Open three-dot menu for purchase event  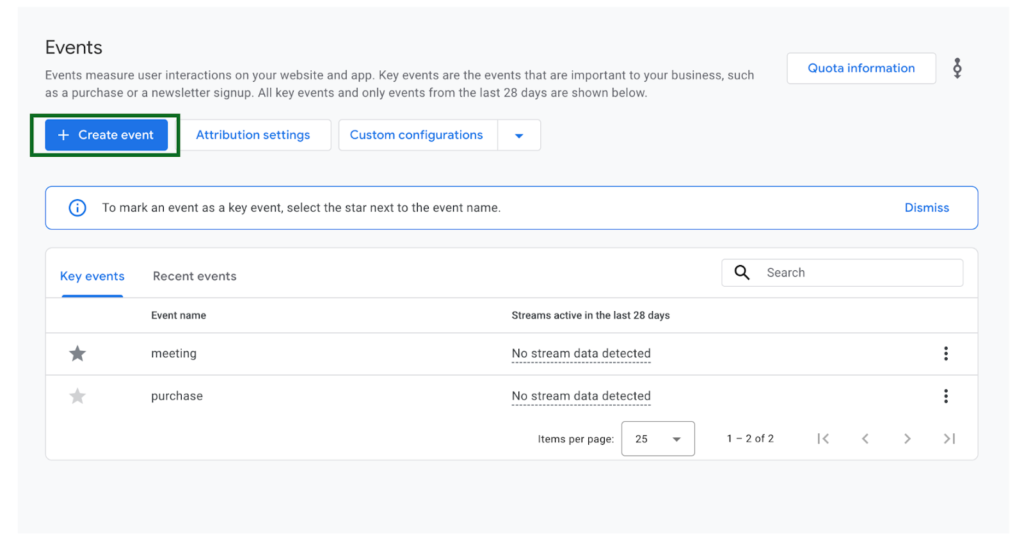click(x=945, y=396)
